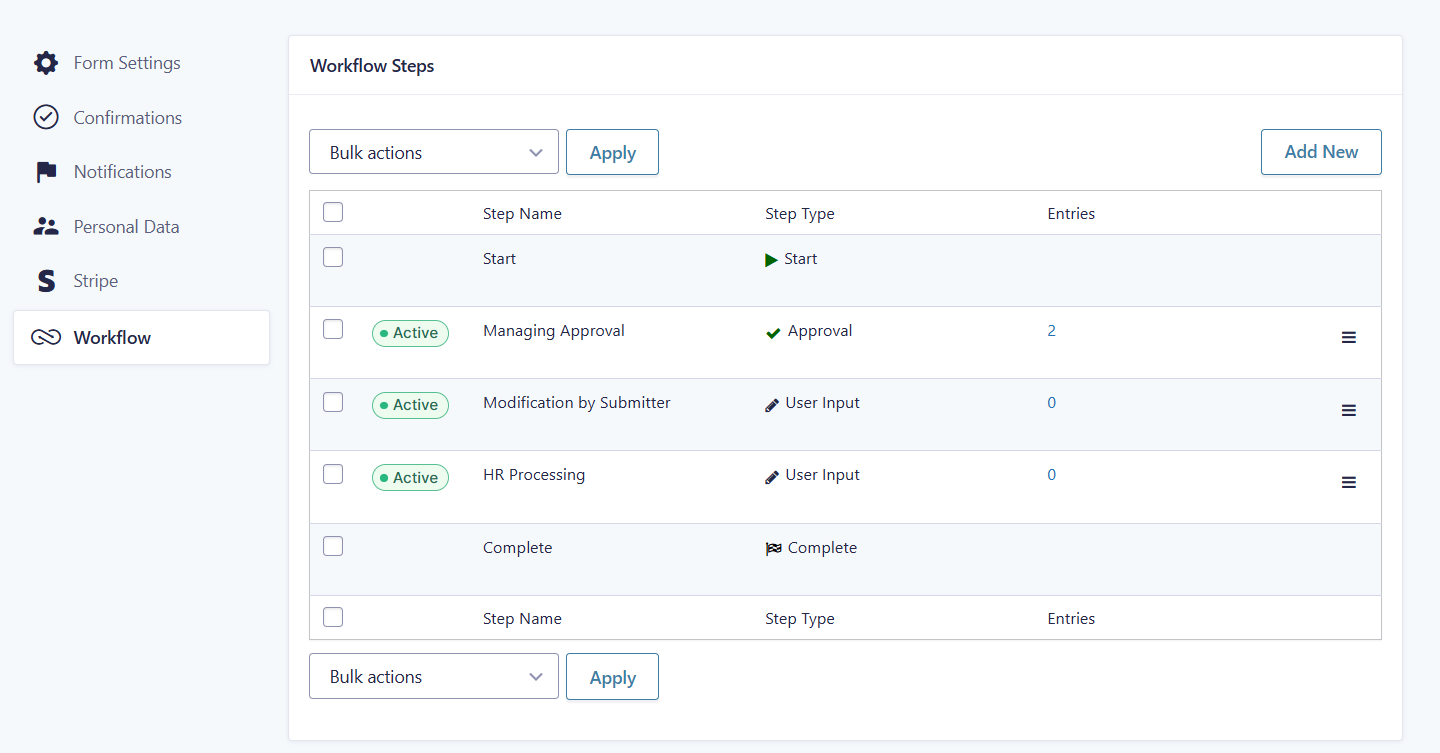Click drag handle icon for Modification by Submitter
Screen dimensions: 1440x753
(x=1348, y=410)
